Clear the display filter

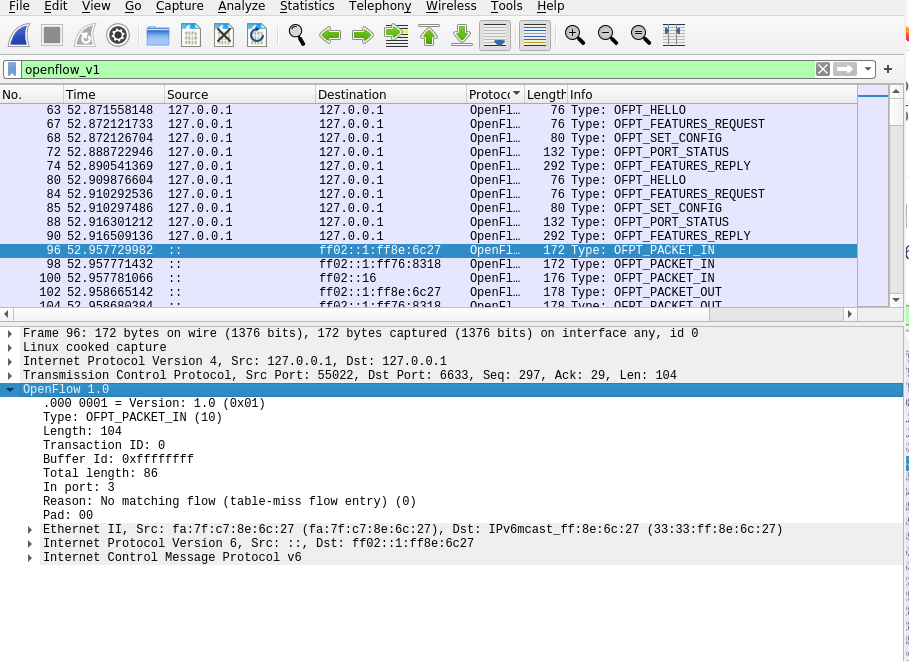click(823, 70)
